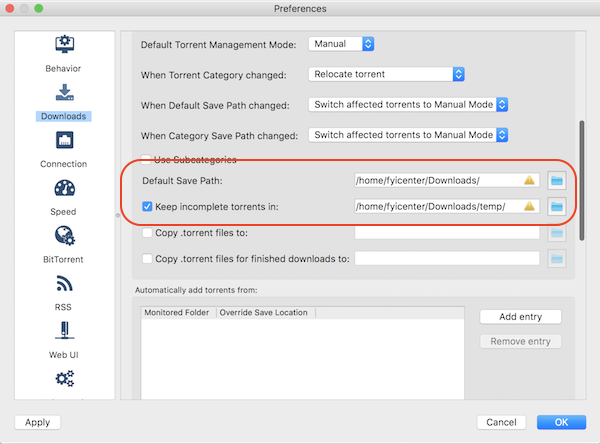
Task: Browse folder for Copy .torrent files to
Action: pyautogui.click(x=556, y=233)
